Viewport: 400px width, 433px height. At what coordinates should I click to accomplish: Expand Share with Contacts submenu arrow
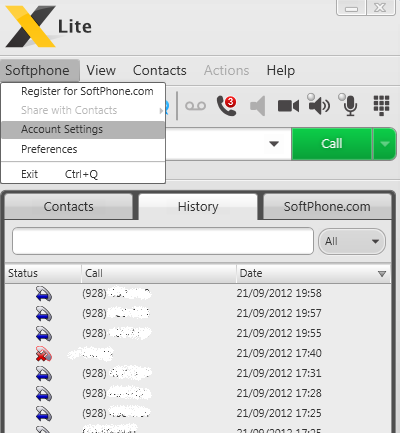[x=161, y=110]
